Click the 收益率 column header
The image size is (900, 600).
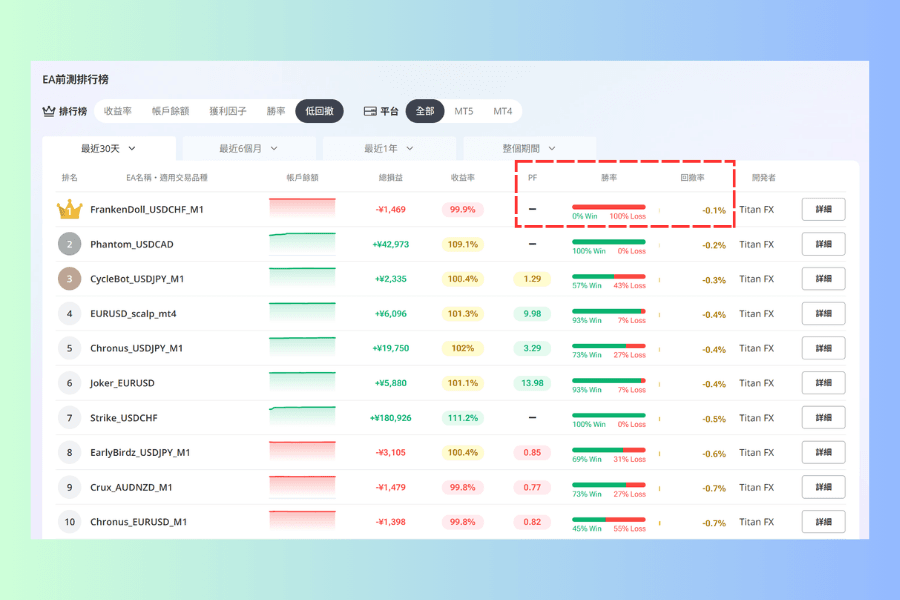(x=463, y=178)
